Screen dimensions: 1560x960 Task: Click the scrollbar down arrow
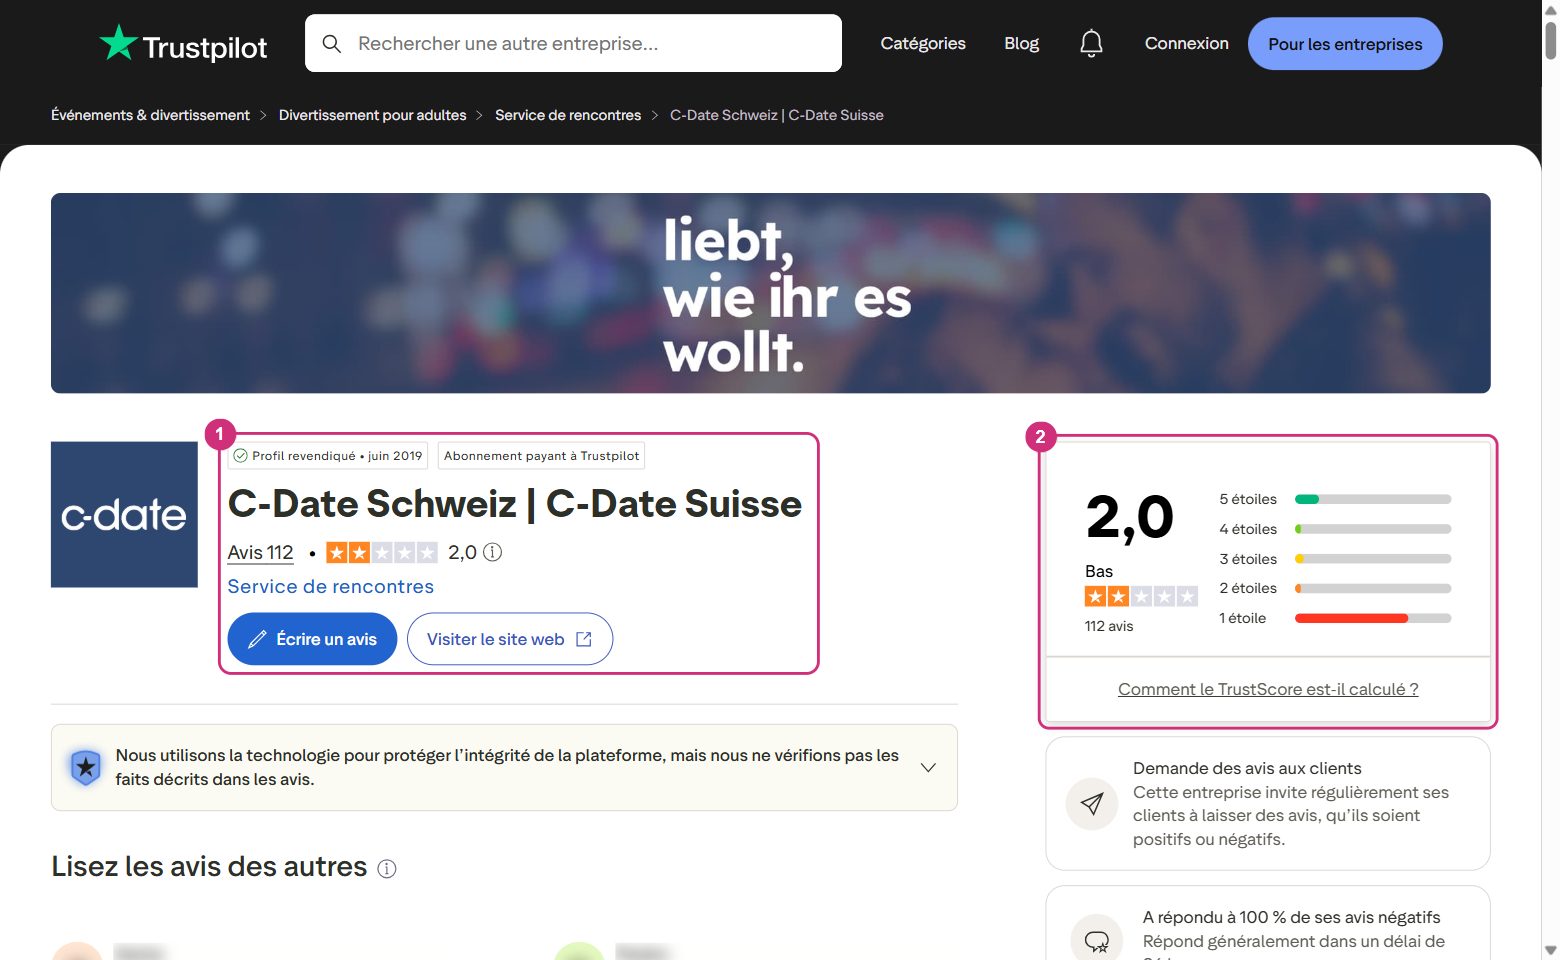coord(1551,950)
